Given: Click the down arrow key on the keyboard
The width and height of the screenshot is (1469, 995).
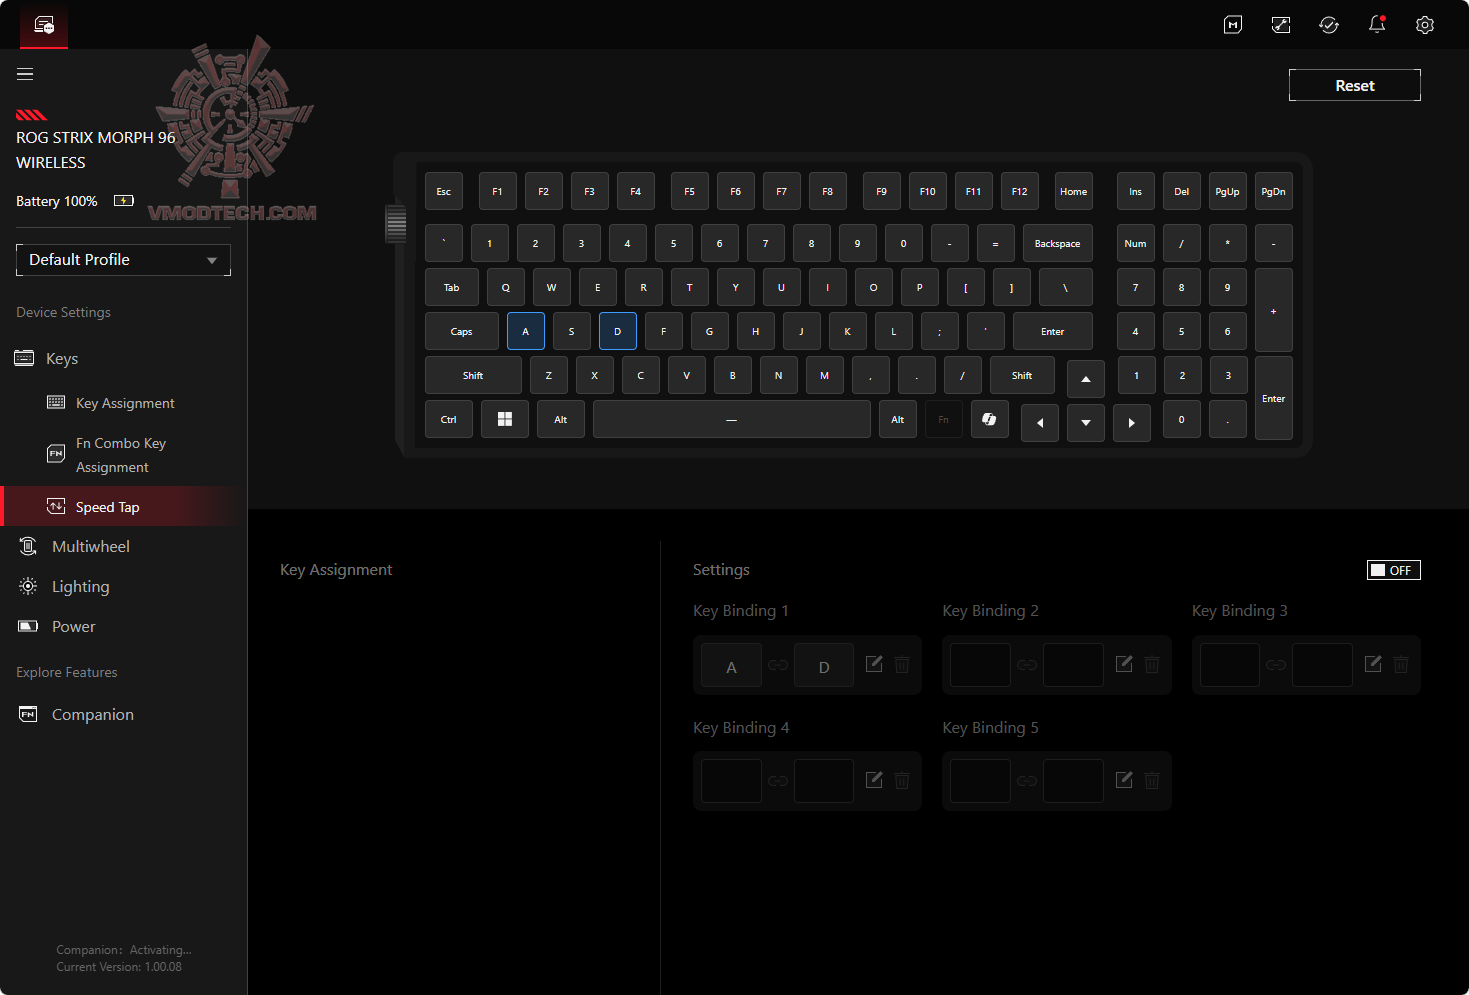Looking at the screenshot, I should coord(1086,423).
